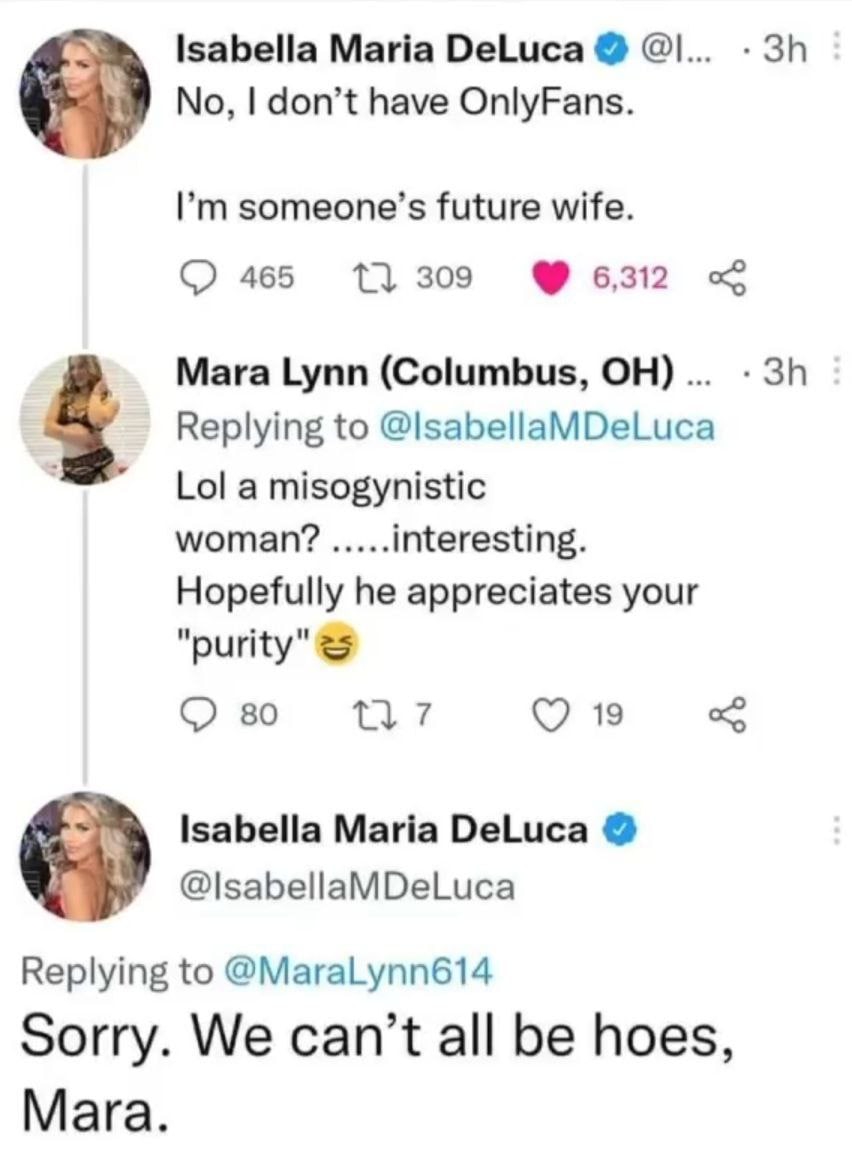This screenshot has height=1159, width=852.
Task: Reply to Mara Lynn's tweet
Action: 202,713
